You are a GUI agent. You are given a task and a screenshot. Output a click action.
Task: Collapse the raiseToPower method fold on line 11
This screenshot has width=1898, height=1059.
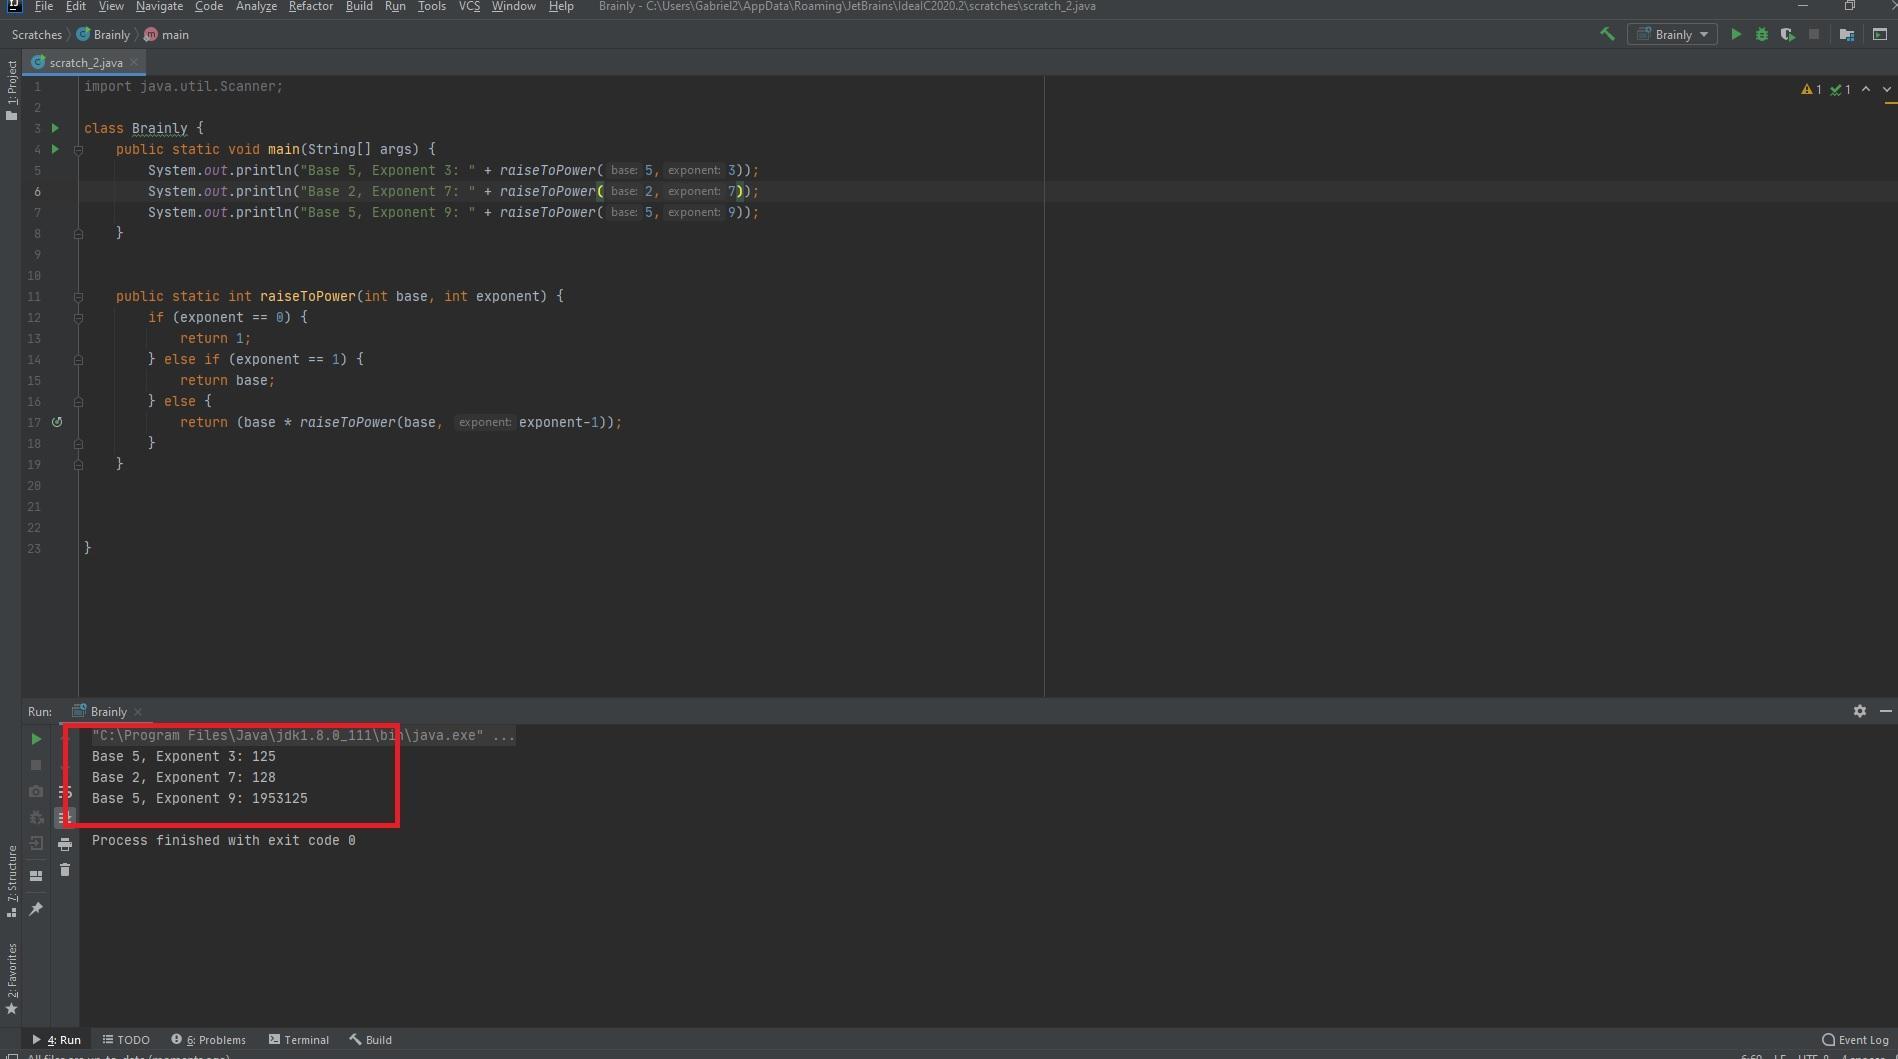78,297
